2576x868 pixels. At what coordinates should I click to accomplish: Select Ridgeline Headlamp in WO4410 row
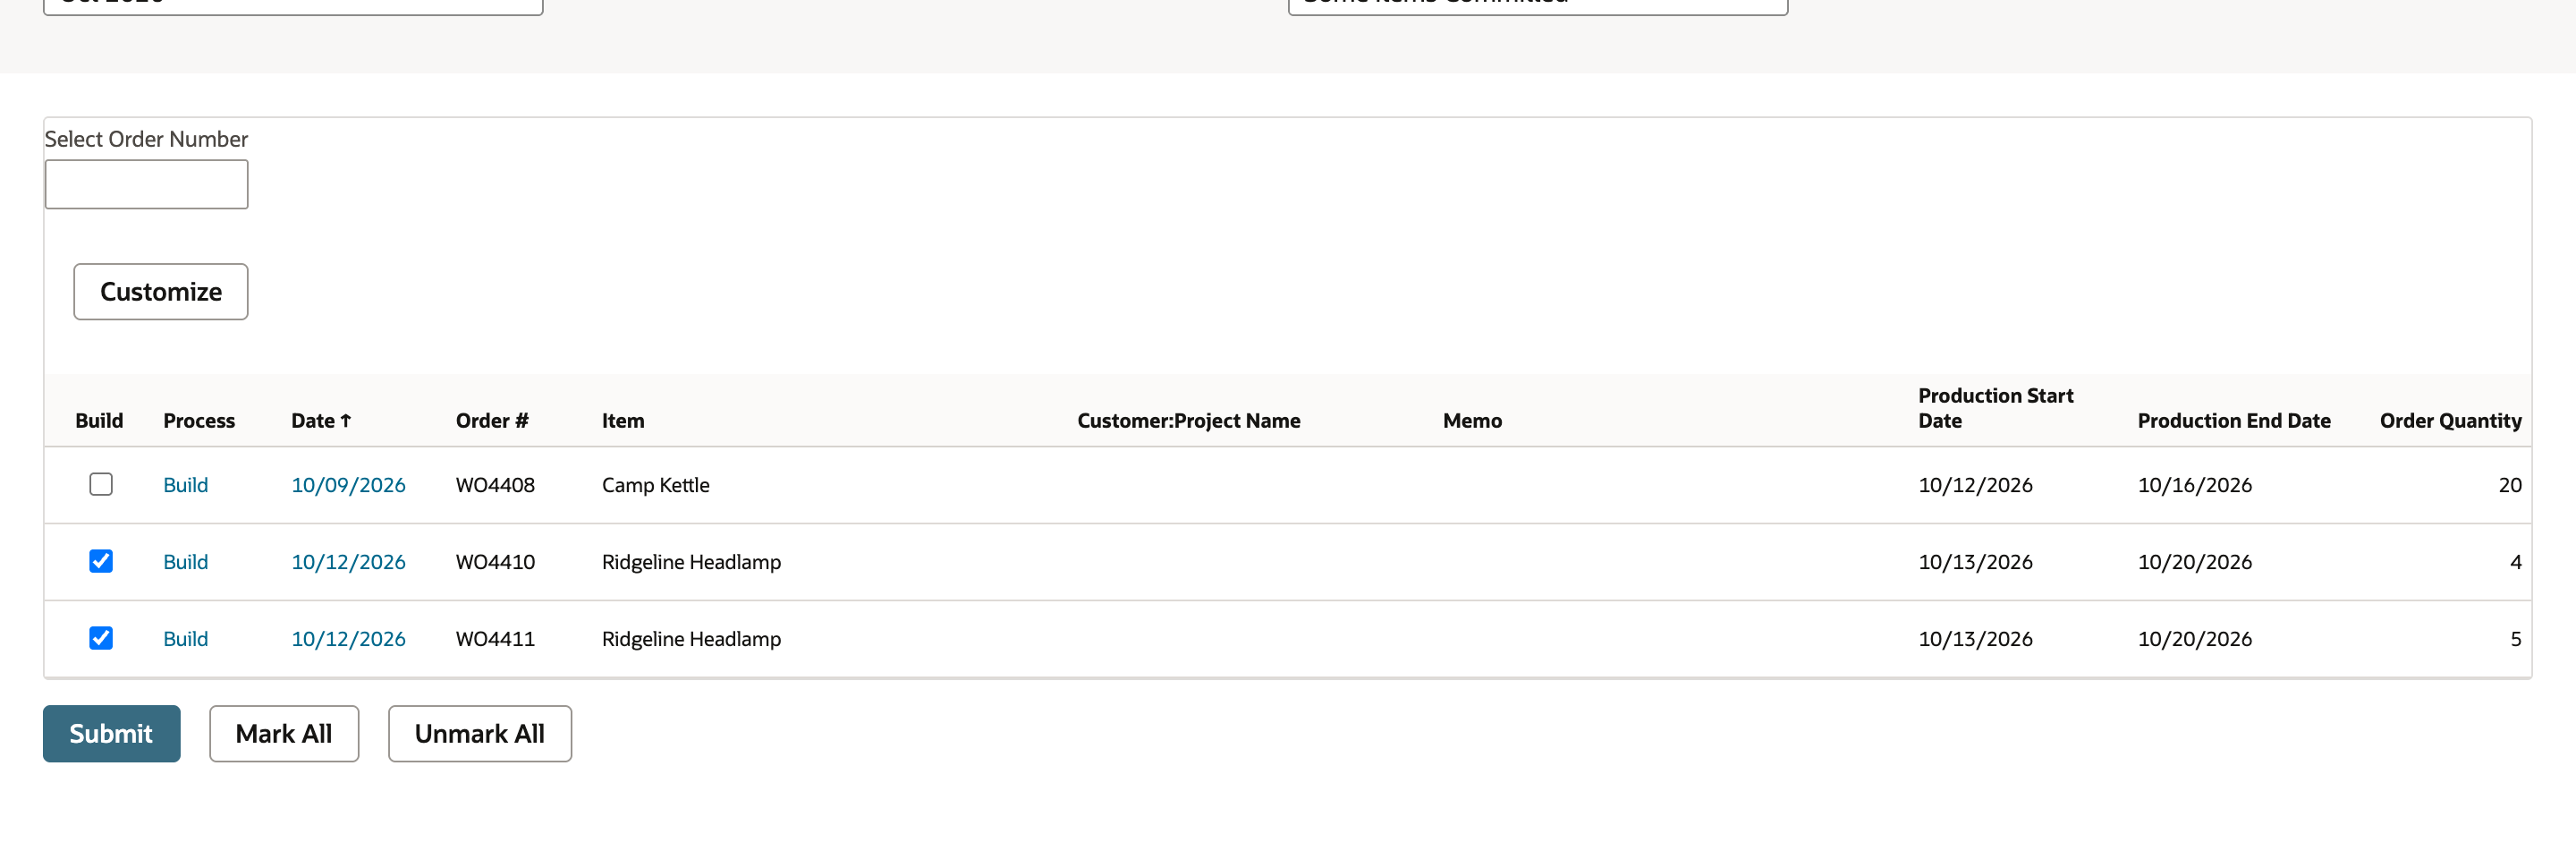691,562
